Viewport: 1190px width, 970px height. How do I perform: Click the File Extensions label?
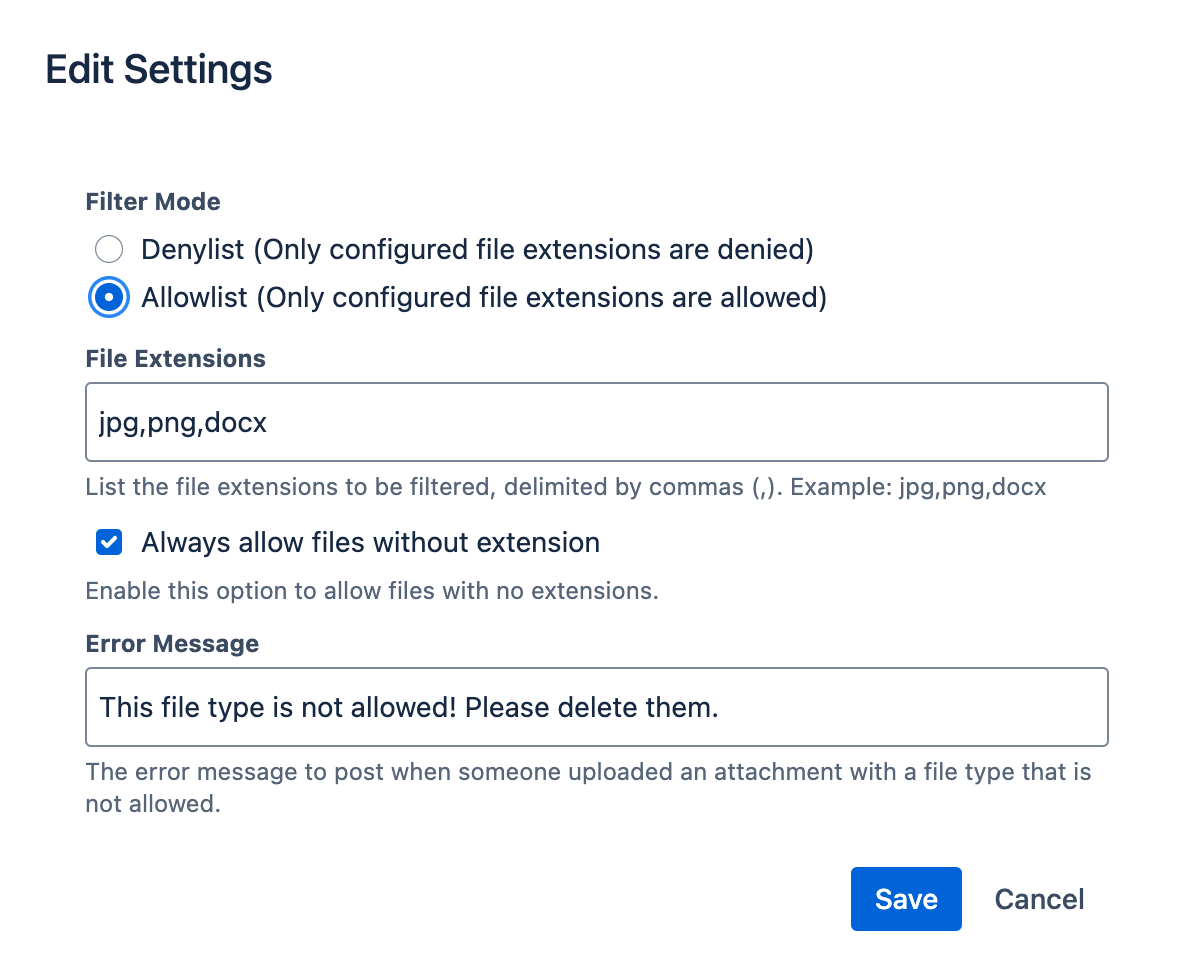pyautogui.click(x=175, y=358)
